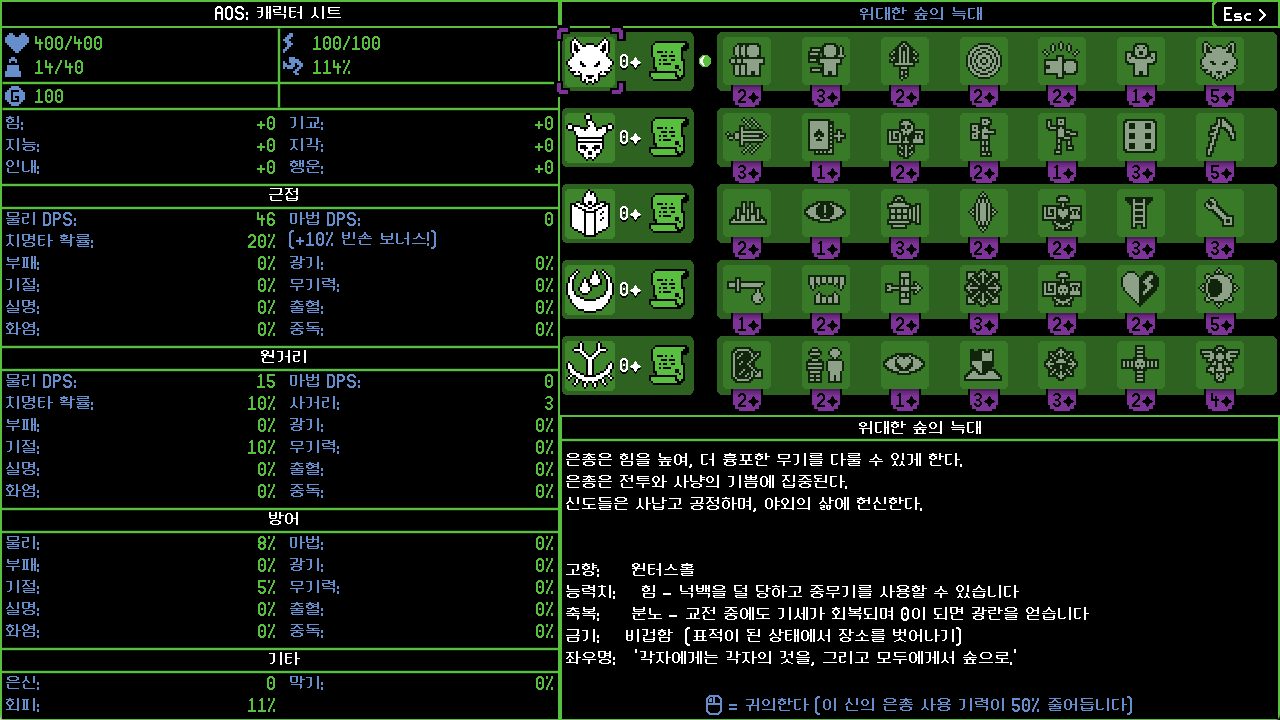Open the scroll icon next to the wolf deity
This screenshot has width=1280, height=720.
coord(669,61)
